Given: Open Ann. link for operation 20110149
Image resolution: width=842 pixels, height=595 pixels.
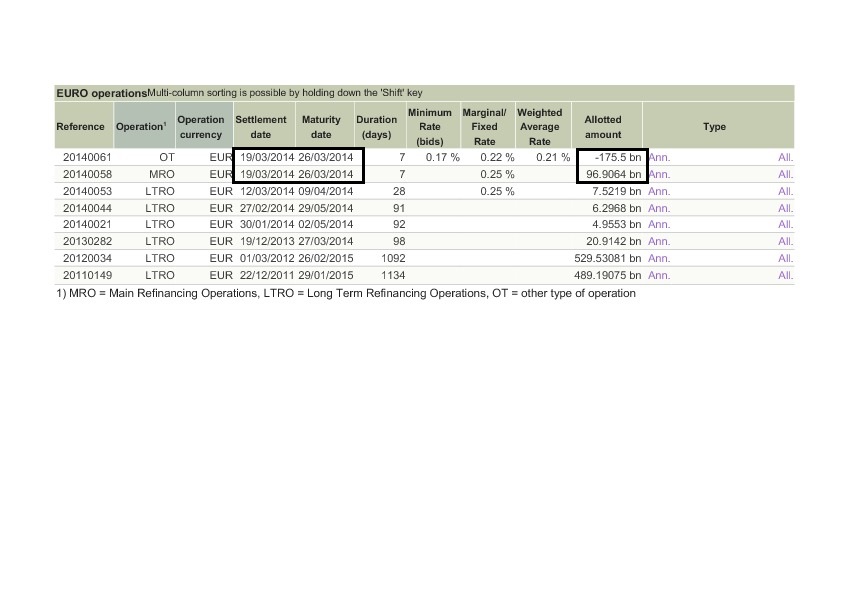Looking at the screenshot, I should 659,275.
